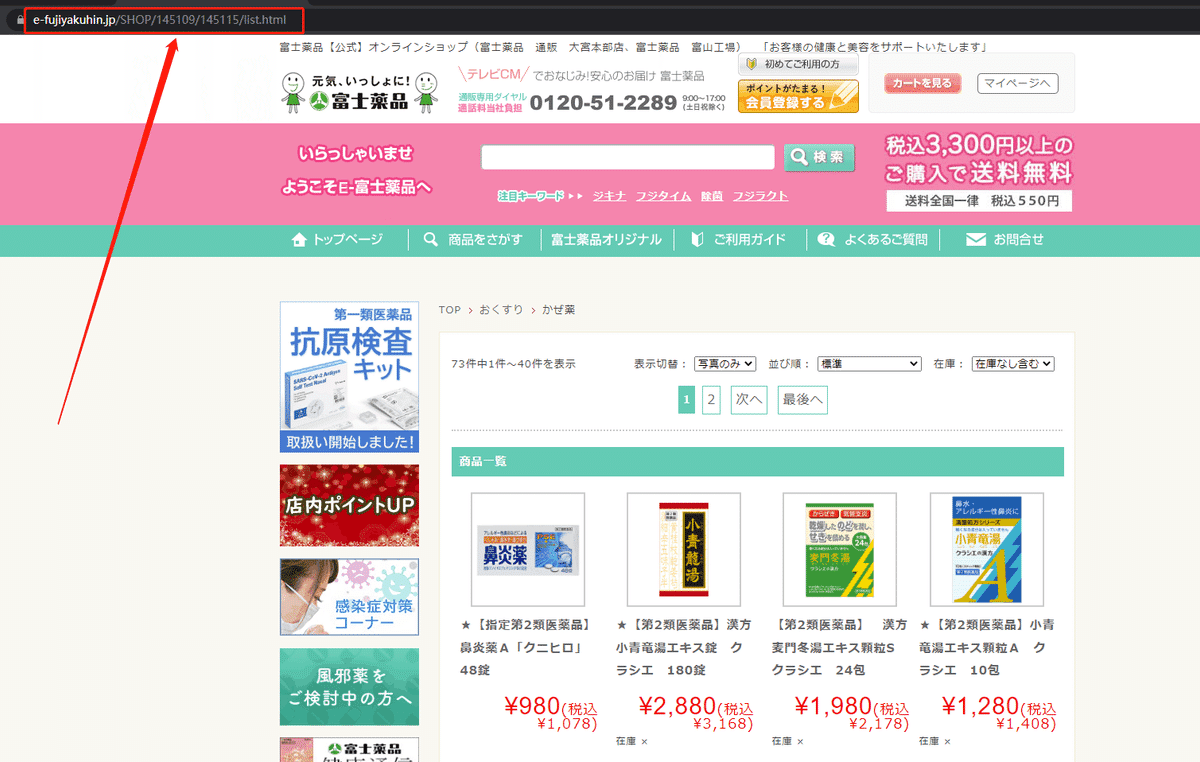This screenshot has width=1200, height=762.
Task: Open product link 小青竜湯エキス錠 クラシエ 180錠
Action: [684, 647]
